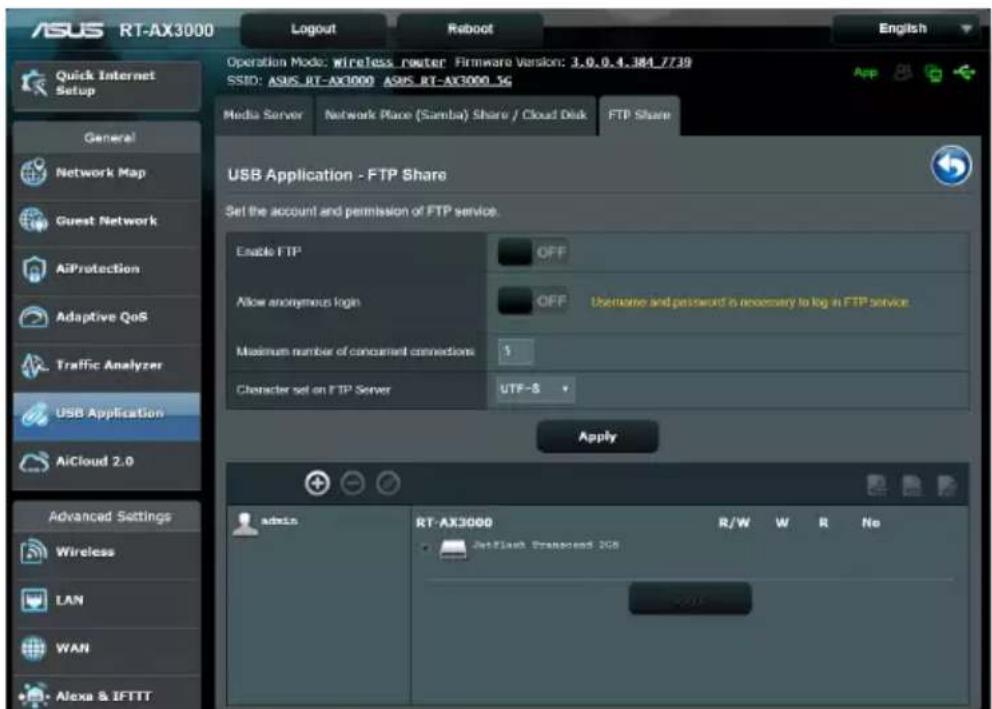Click the Adaptive QoS gauge icon
Screen dimensions: 992x709
[x=34, y=316]
